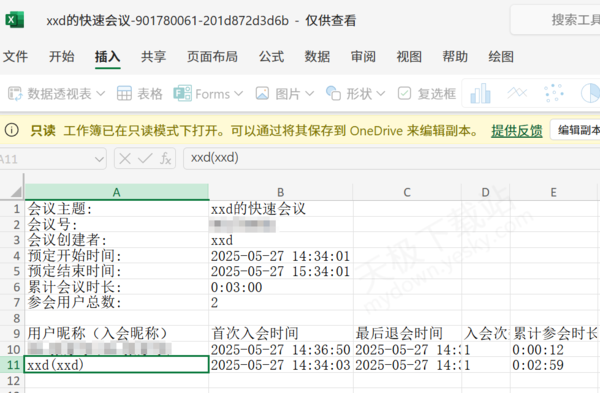Click the cancel X formula button

[125, 158]
